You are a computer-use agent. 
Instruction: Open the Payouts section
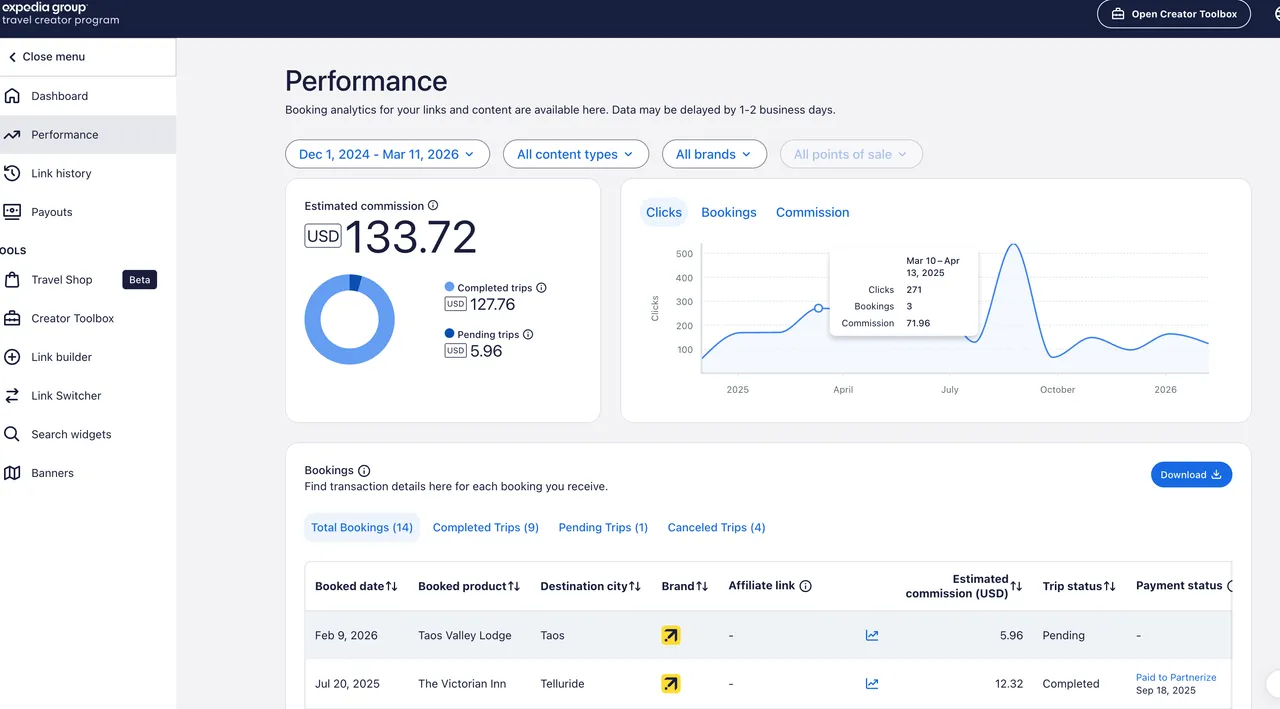coord(52,211)
